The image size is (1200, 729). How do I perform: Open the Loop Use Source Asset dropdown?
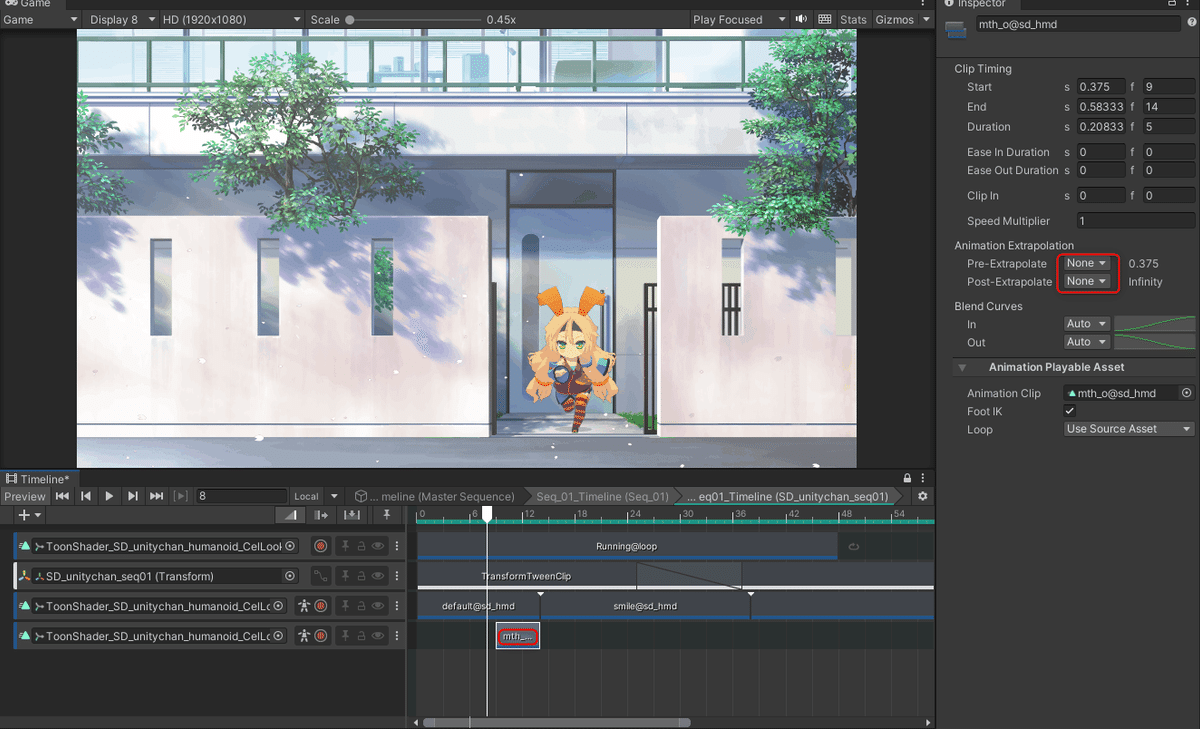pyautogui.click(x=1129, y=429)
